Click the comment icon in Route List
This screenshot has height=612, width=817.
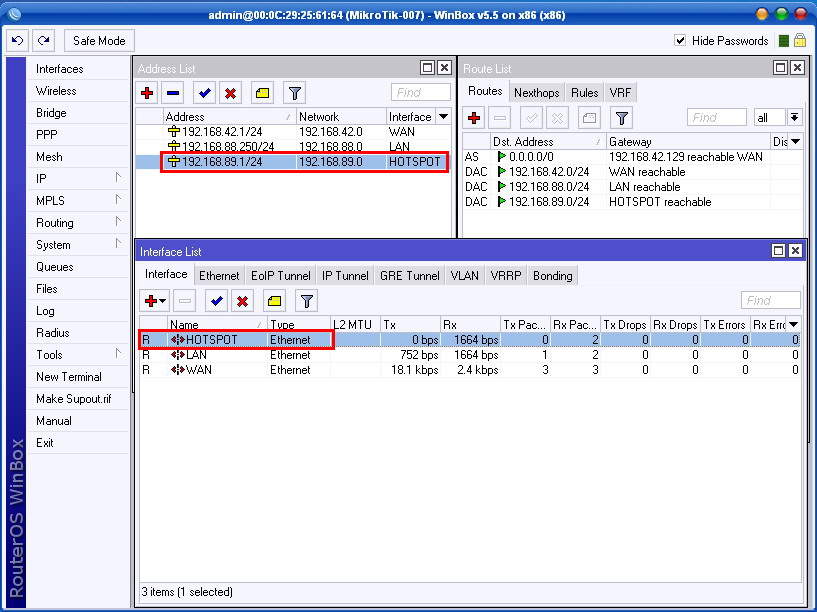tap(589, 118)
